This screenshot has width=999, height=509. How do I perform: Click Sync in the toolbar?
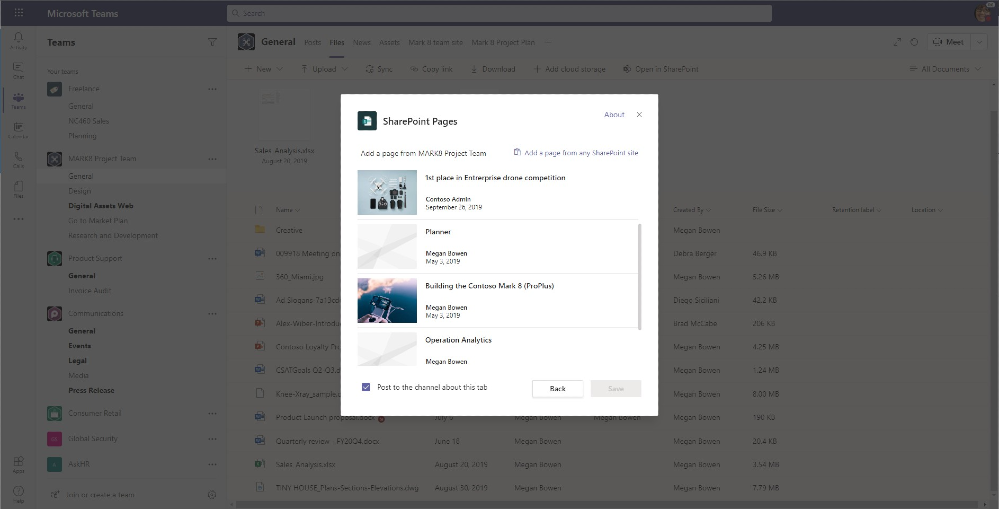[x=378, y=69]
